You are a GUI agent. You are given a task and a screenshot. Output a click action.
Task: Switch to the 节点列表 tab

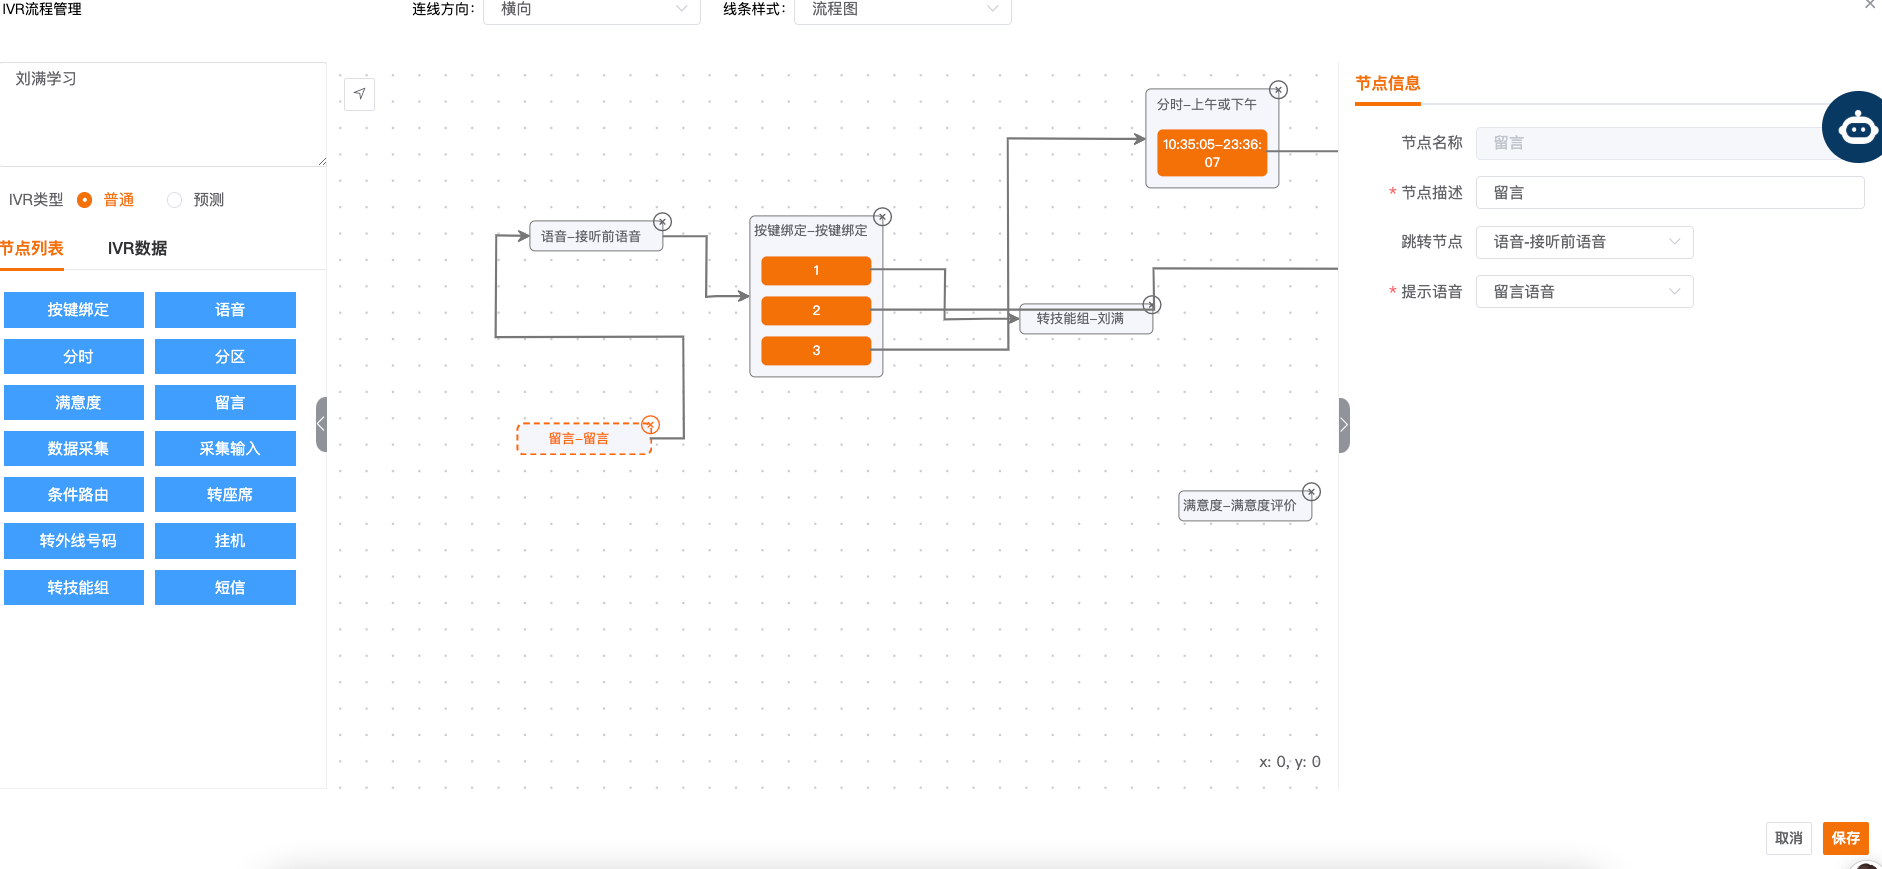pyautogui.click(x=32, y=248)
